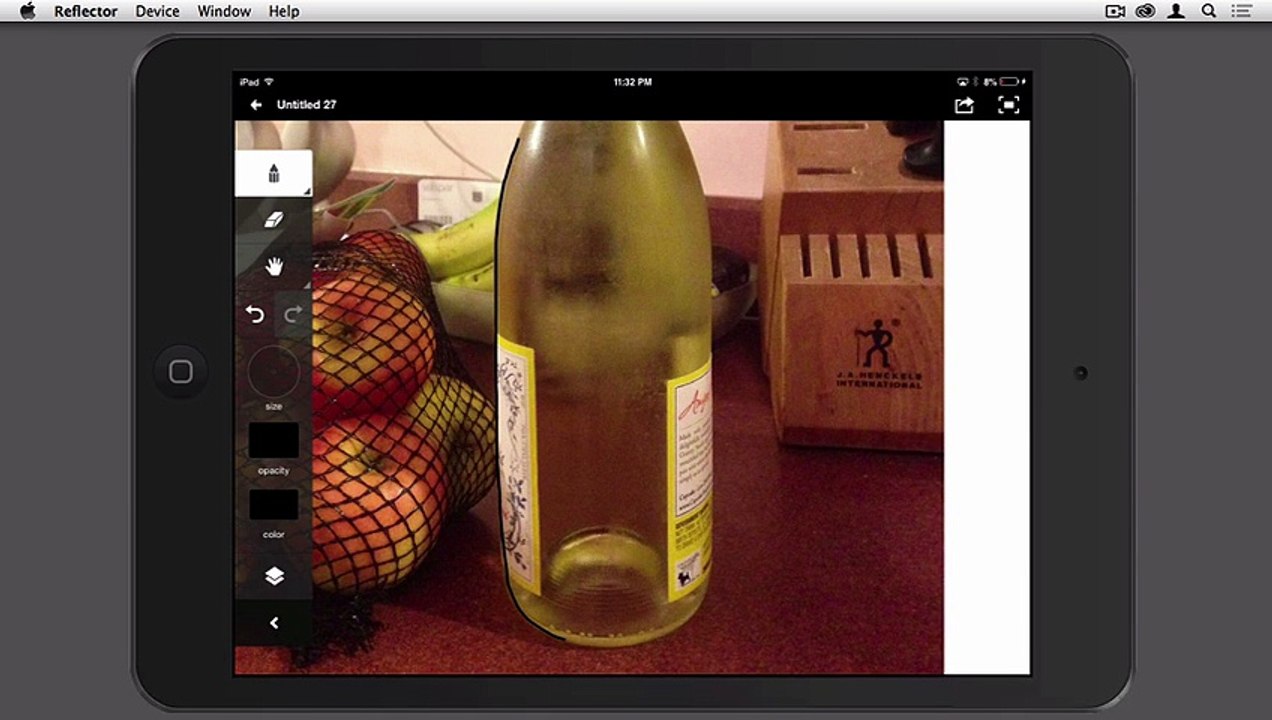1272x720 pixels.
Task: Select the eraser tool
Action: click(x=273, y=220)
